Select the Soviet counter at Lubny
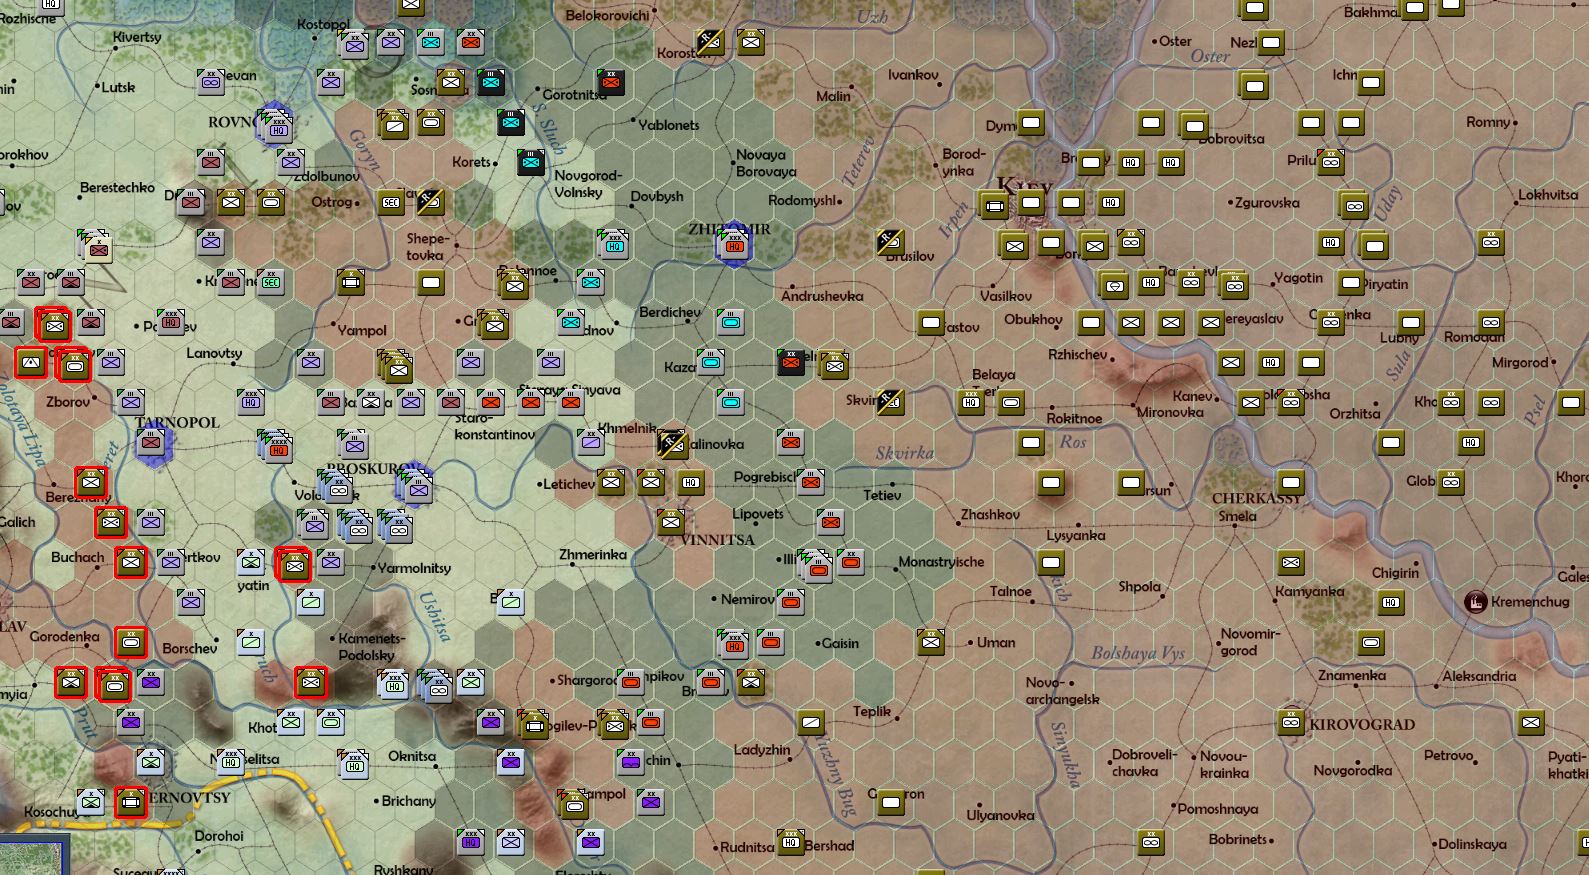Viewport: 1589px width, 875px height. [x=1411, y=322]
